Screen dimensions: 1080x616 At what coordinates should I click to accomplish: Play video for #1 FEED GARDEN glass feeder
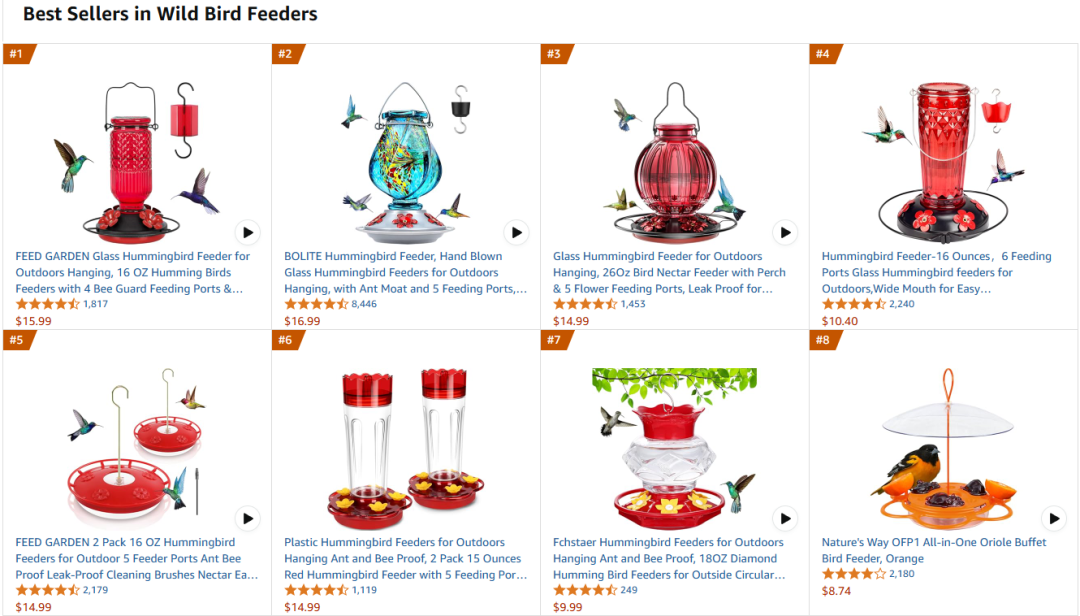coord(248,232)
